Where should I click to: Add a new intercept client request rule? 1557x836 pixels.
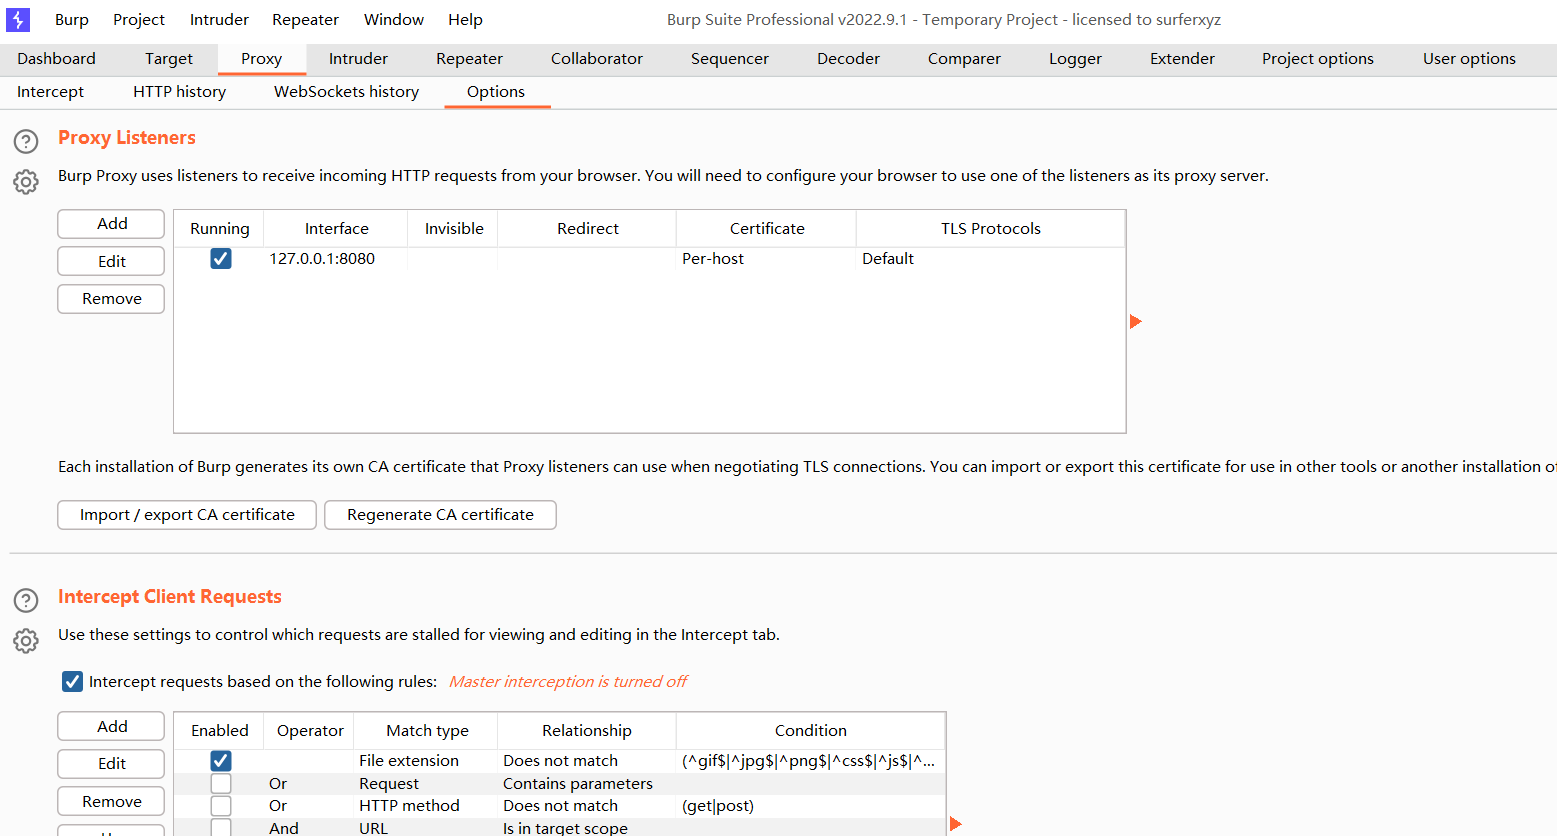coord(111,727)
